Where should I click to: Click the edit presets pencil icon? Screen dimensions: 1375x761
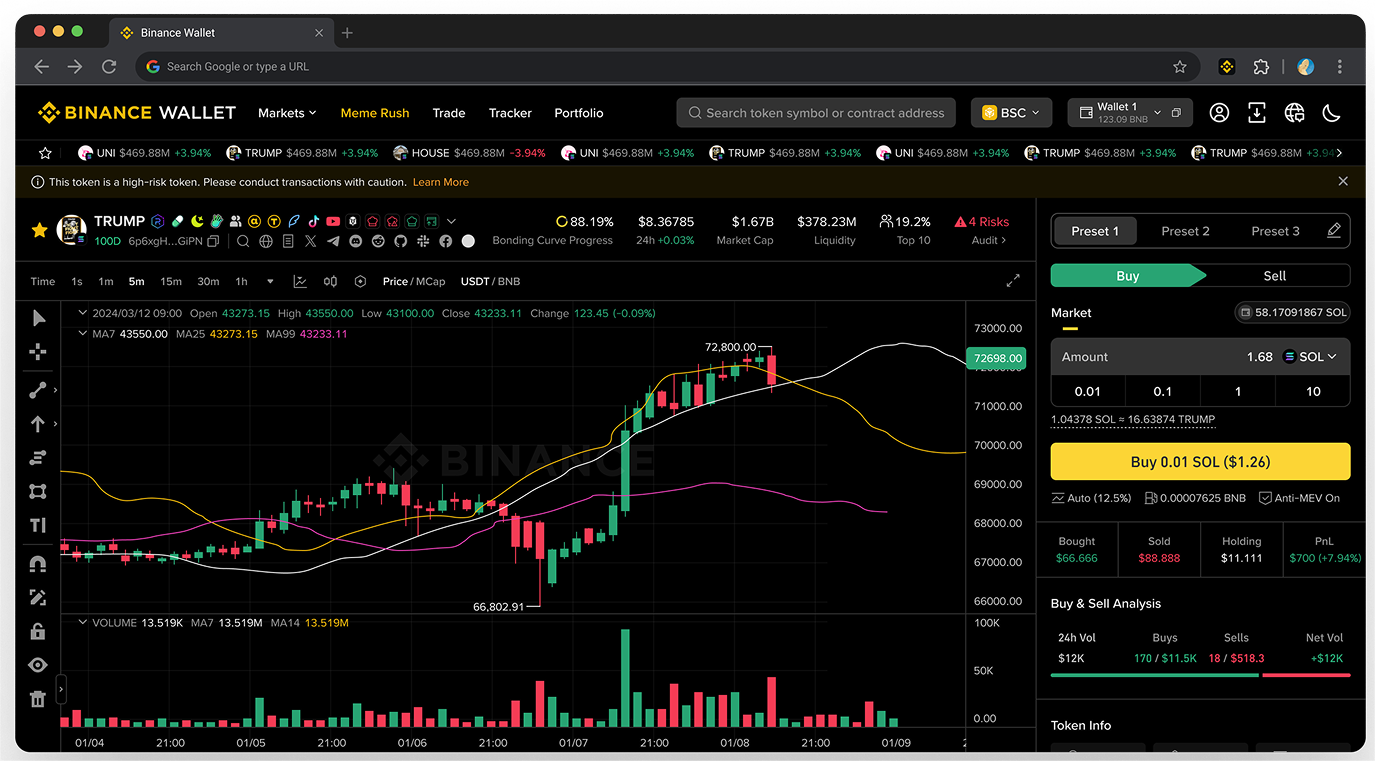pos(1333,231)
